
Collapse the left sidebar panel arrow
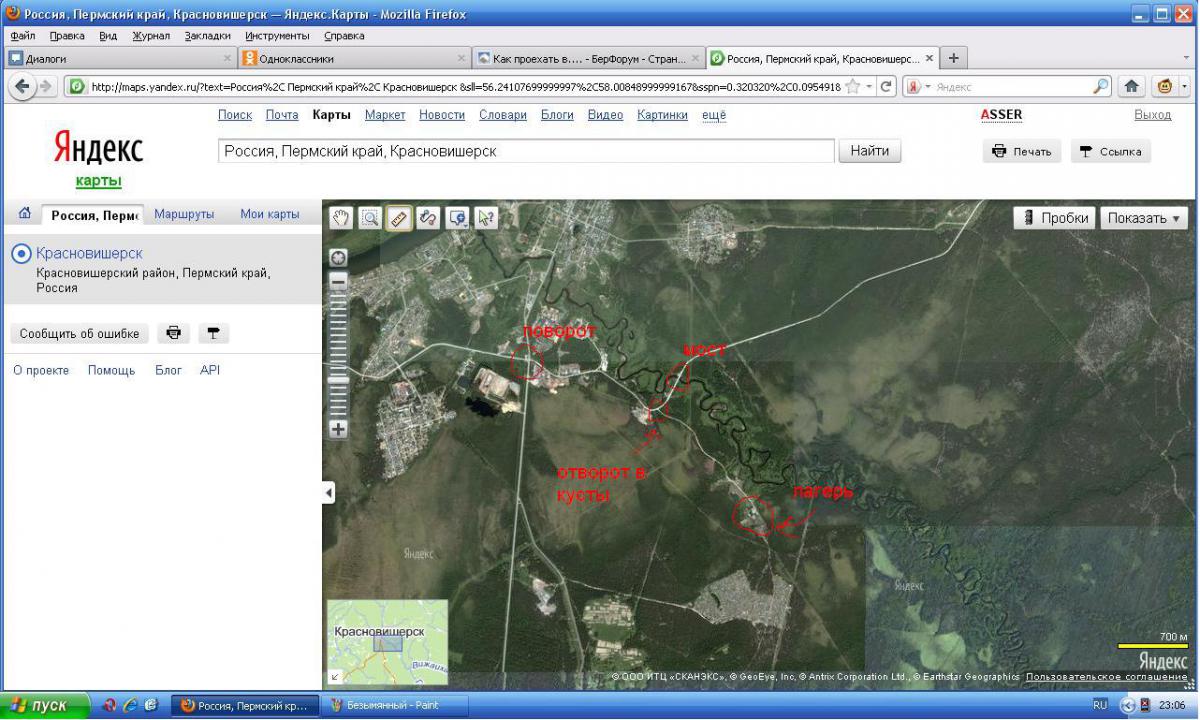click(x=328, y=492)
